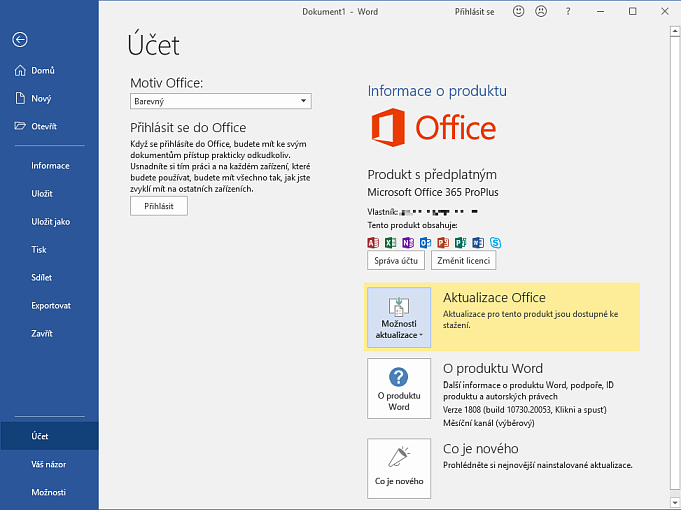This screenshot has width=681, height=510.
Task: Select the Účet sidebar item
Action: pos(50,436)
